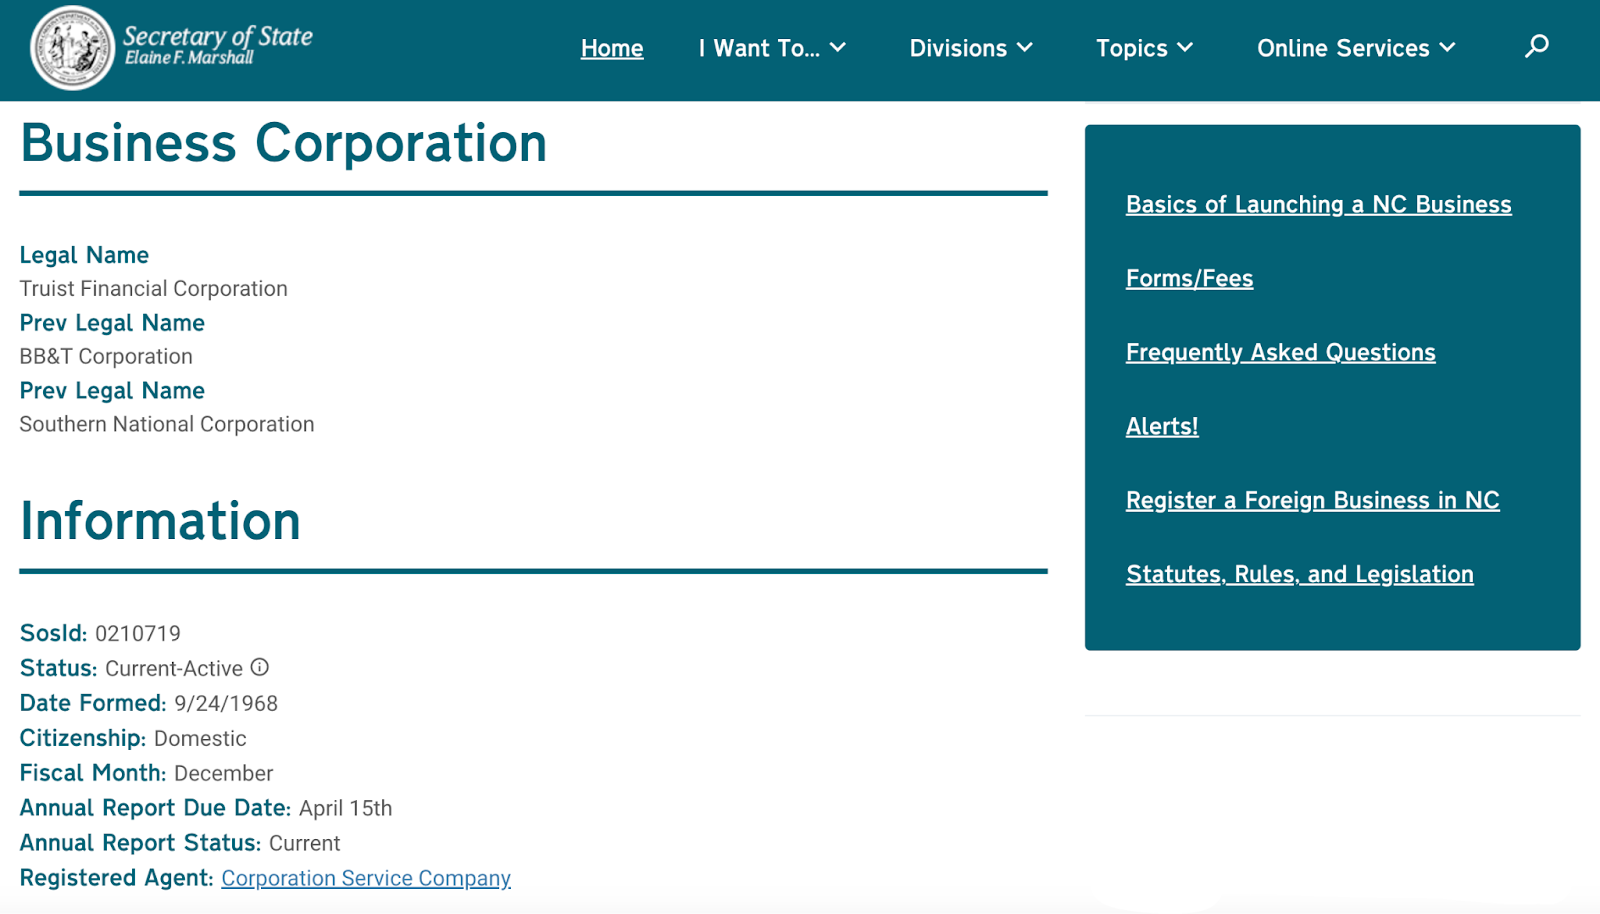Select the Truist Financial Corporation legal name
Viewport: 1600px width, 914px height.
tap(154, 288)
